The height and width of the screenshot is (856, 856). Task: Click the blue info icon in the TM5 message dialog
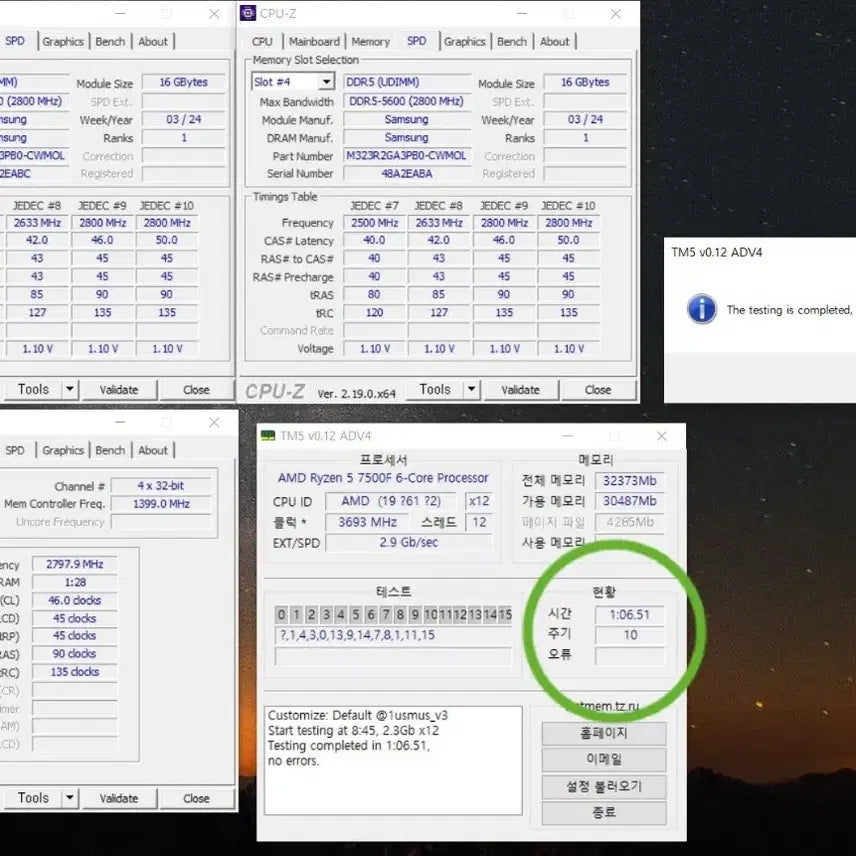(702, 309)
